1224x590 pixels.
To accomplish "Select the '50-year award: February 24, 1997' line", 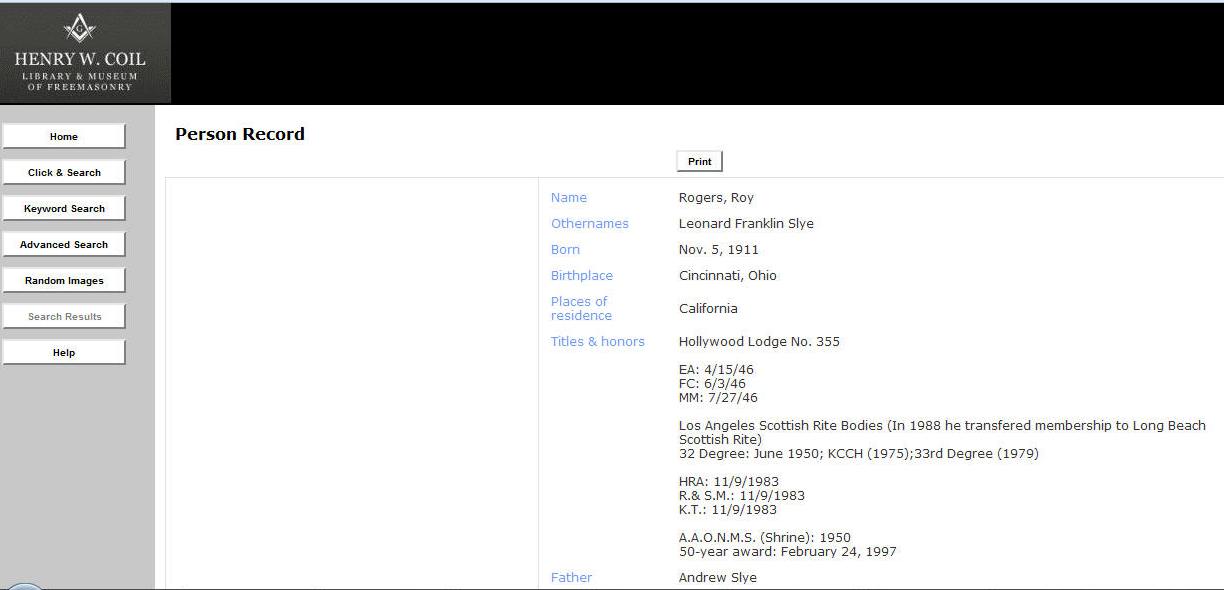I will point(788,552).
